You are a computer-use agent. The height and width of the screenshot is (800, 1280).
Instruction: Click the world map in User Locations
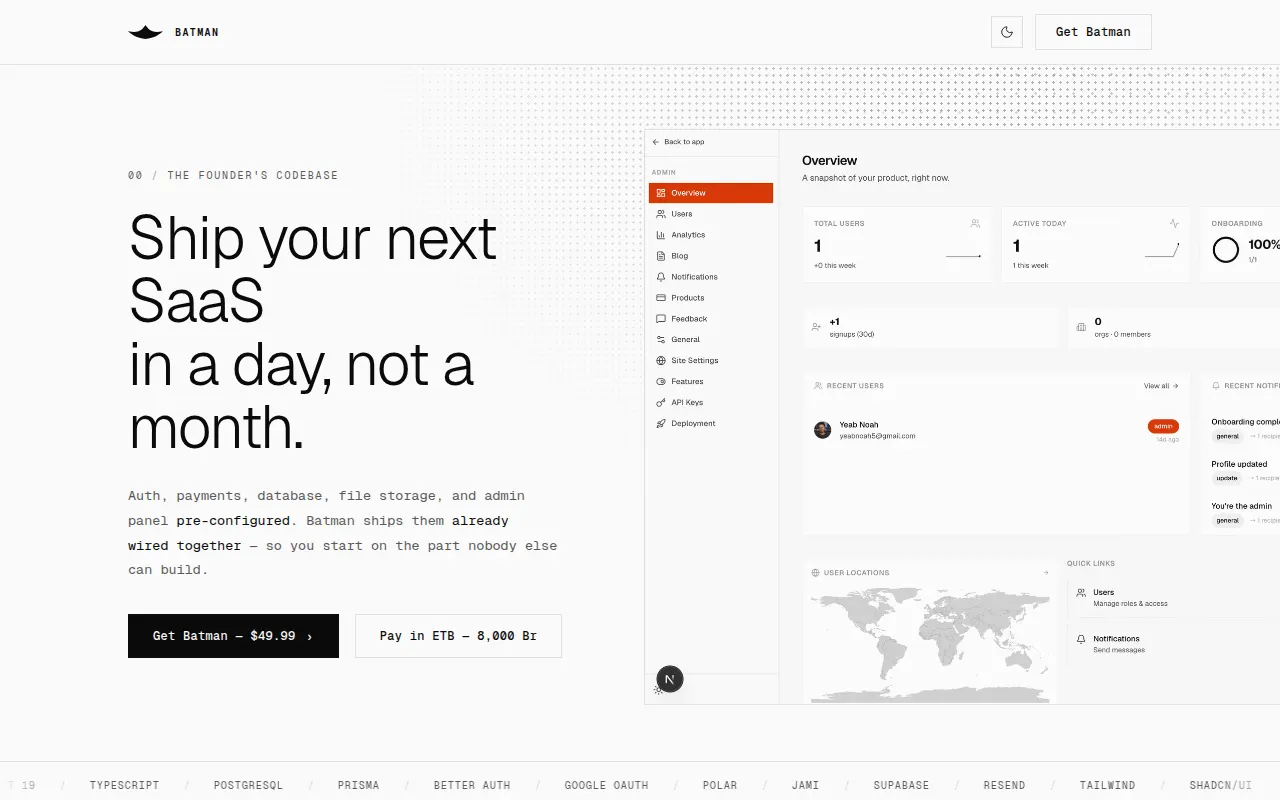coord(929,645)
